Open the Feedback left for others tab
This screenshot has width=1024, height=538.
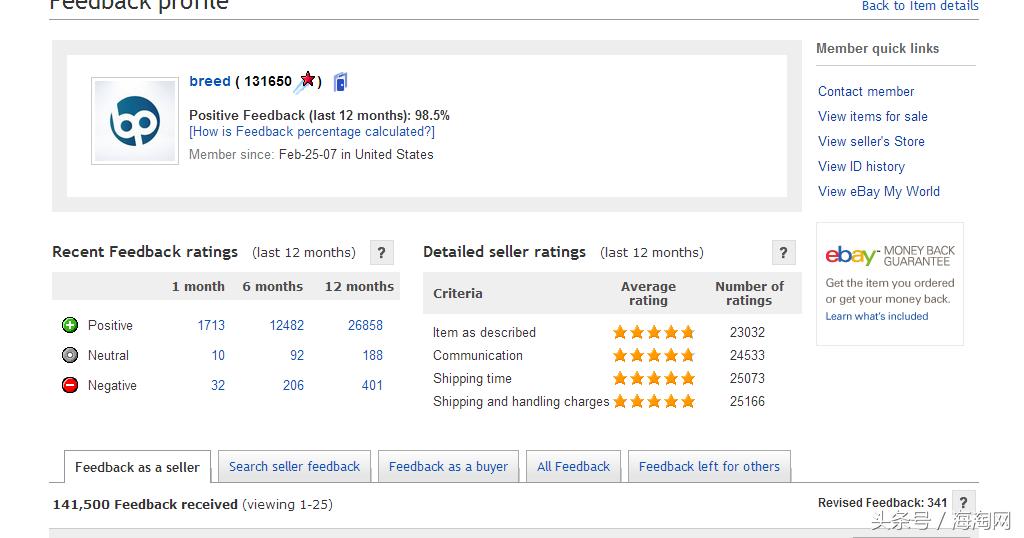tap(709, 467)
